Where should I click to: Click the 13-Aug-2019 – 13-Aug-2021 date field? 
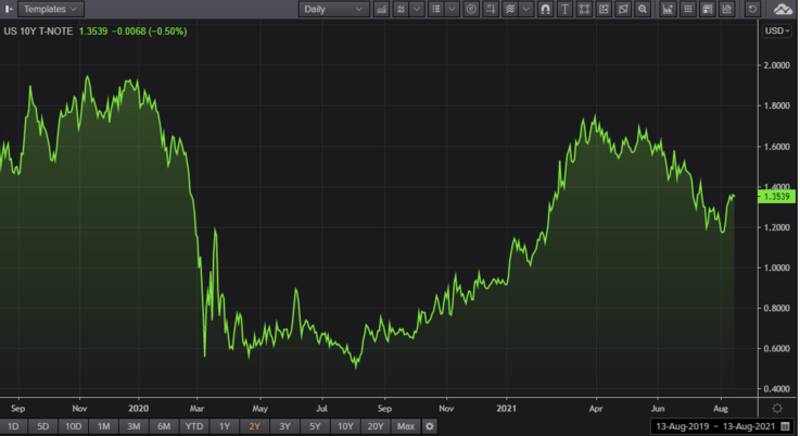(717, 427)
